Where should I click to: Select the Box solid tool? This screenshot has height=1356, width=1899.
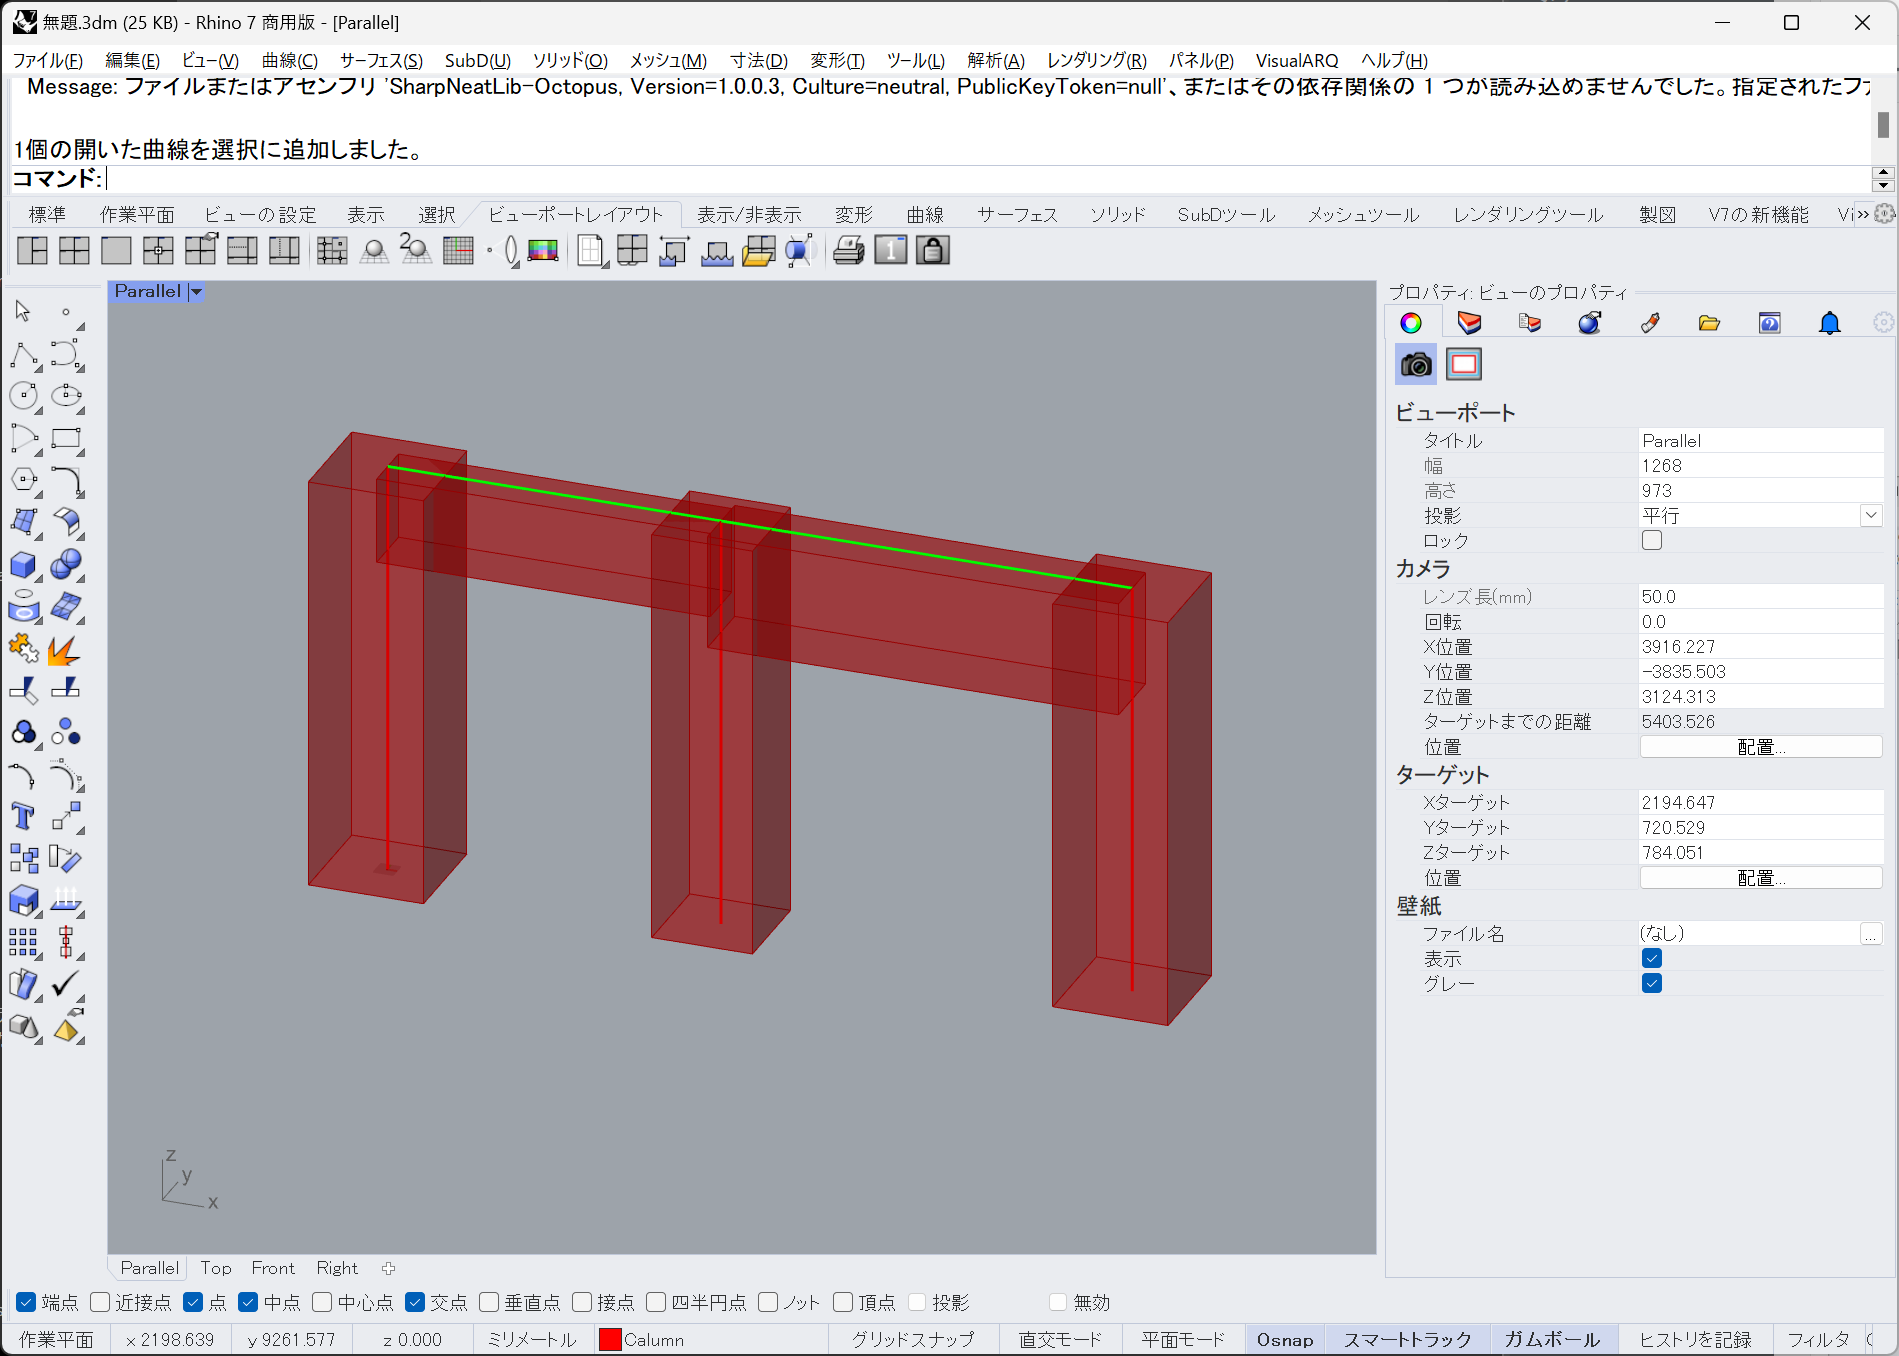click(x=23, y=565)
